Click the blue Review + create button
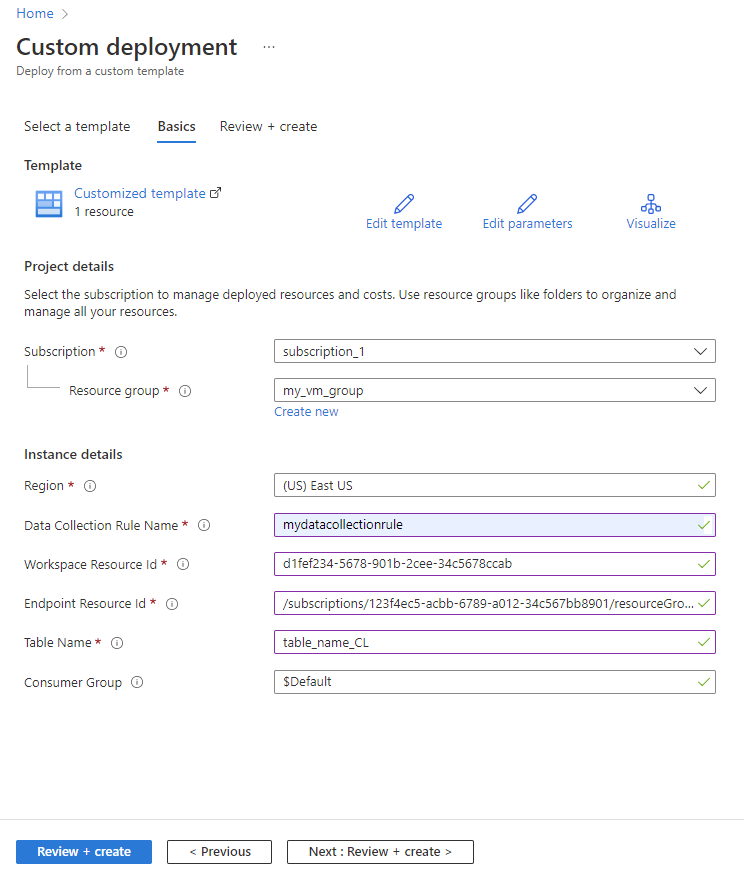Image resolution: width=744 pixels, height=879 pixels. (x=84, y=852)
